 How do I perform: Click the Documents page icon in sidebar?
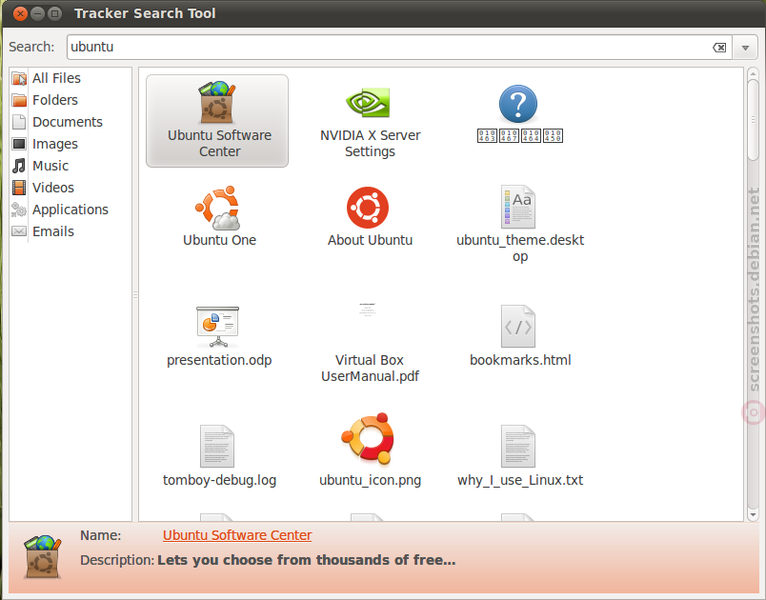pyautogui.click(x=19, y=122)
